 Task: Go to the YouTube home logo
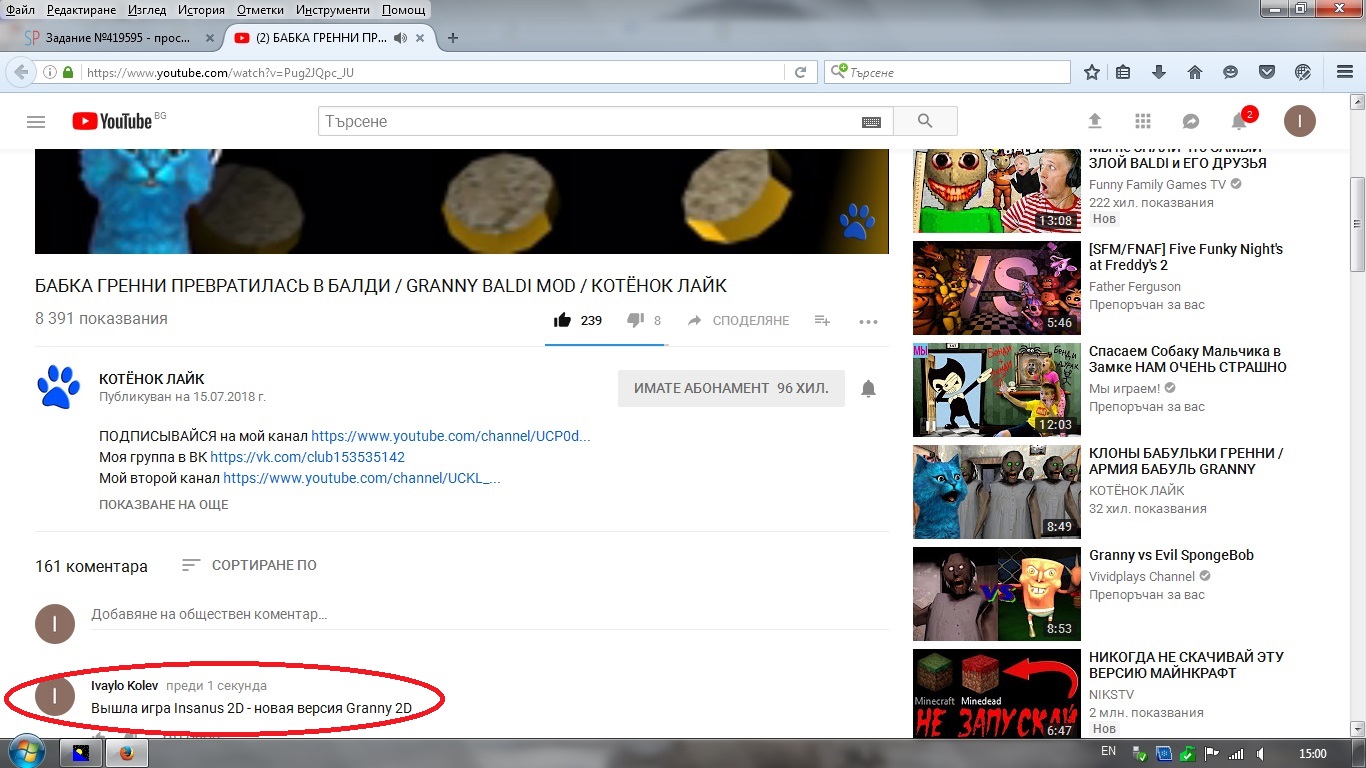(111, 121)
